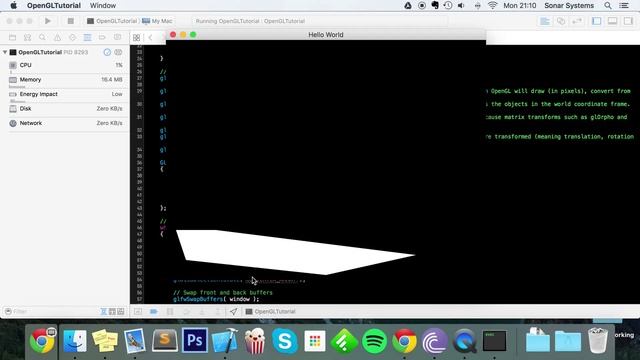Image resolution: width=640 pixels, height=360 pixels.
Task: Open Photoshop from the Dock
Action: click(x=195, y=341)
